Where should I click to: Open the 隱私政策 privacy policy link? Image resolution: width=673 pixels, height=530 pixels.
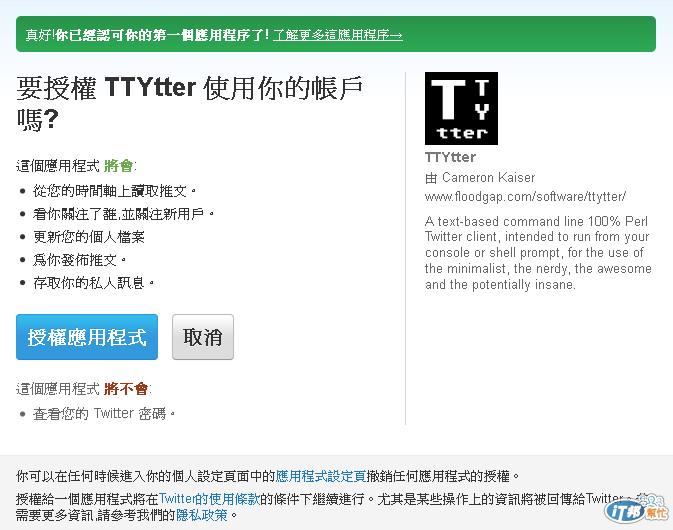(202, 515)
